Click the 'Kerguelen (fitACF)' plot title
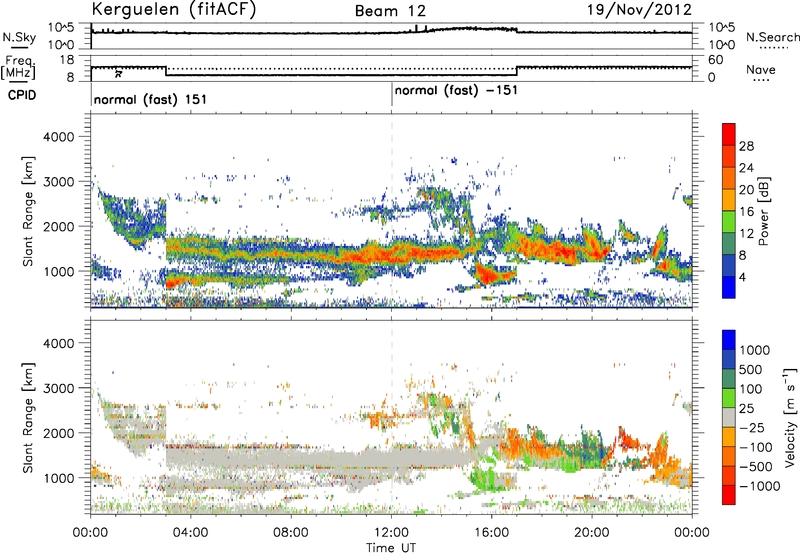This screenshot has width=800, height=554. pos(173,10)
